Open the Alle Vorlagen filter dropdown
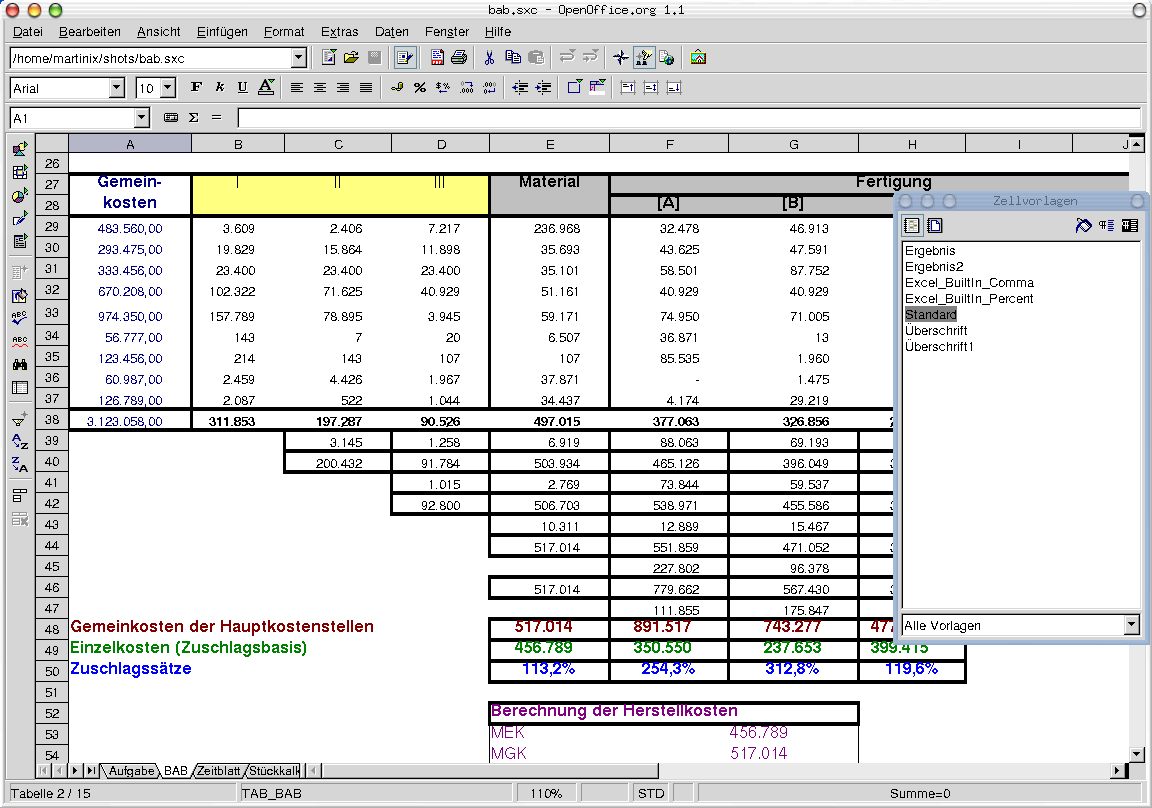The image size is (1152, 808). click(1131, 625)
